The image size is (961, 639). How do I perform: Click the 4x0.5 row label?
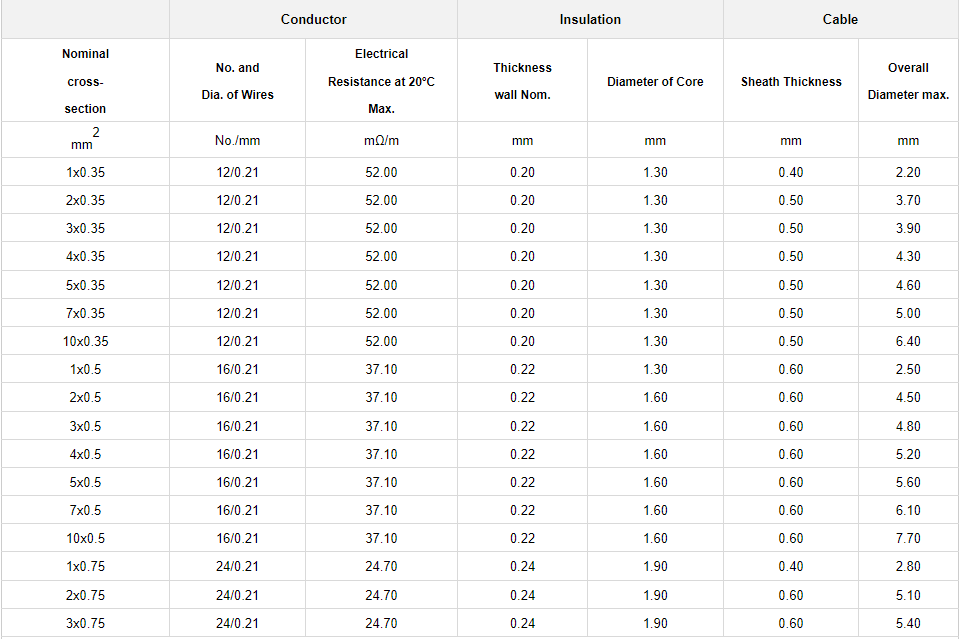tap(85, 454)
